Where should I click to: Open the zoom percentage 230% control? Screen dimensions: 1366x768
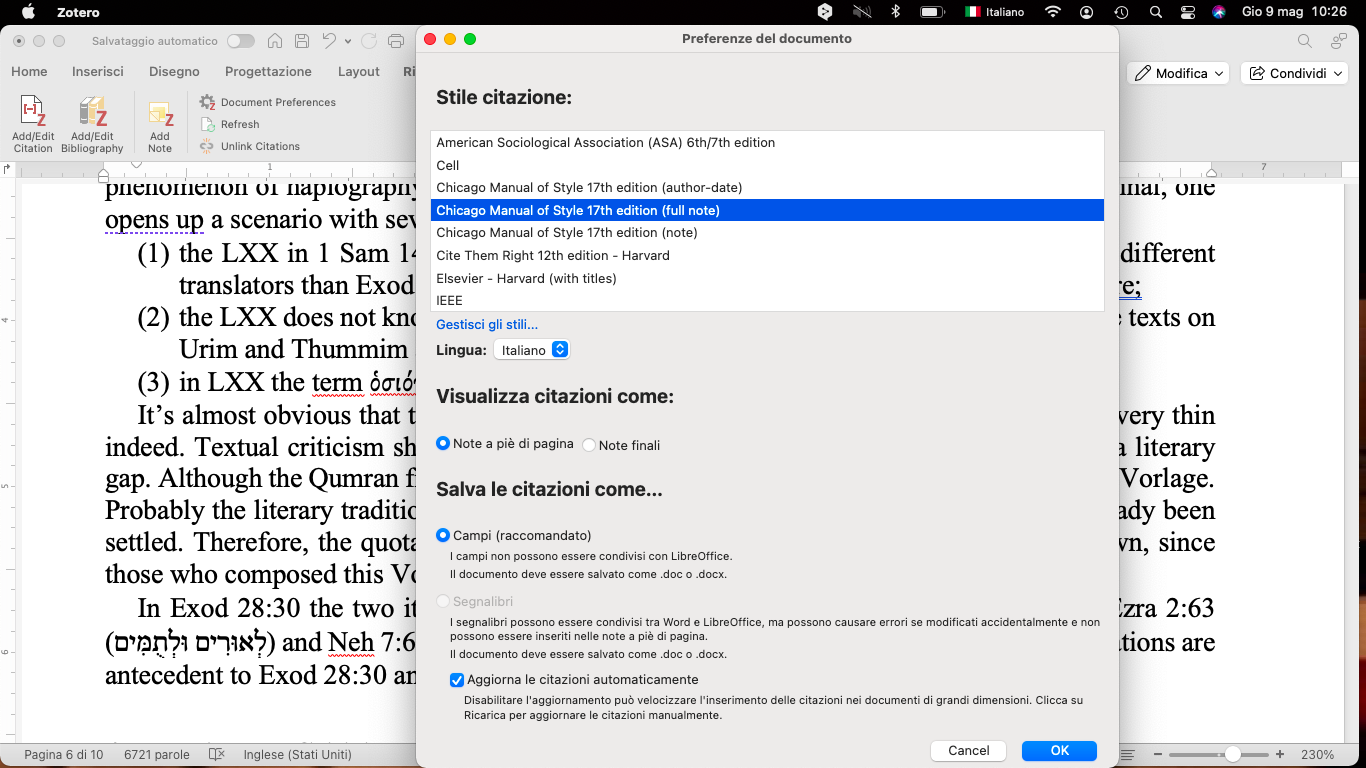click(1316, 754)
